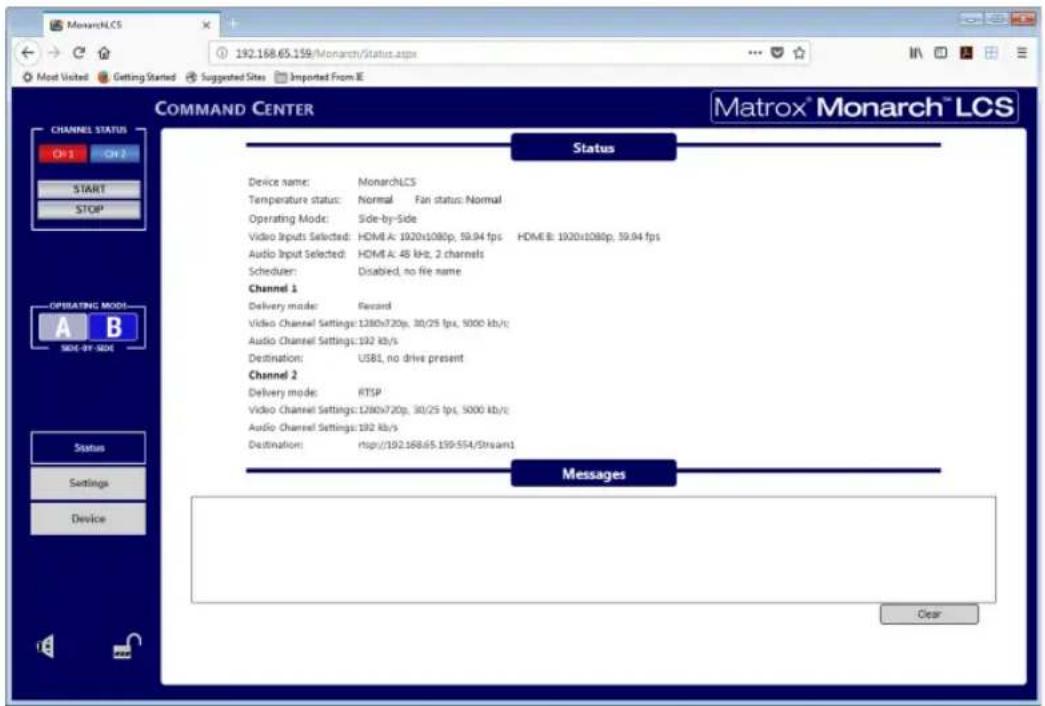Click the Pocket save icon in address bar
This screenshot has height=706, width=1045.
tap(777, 53)
